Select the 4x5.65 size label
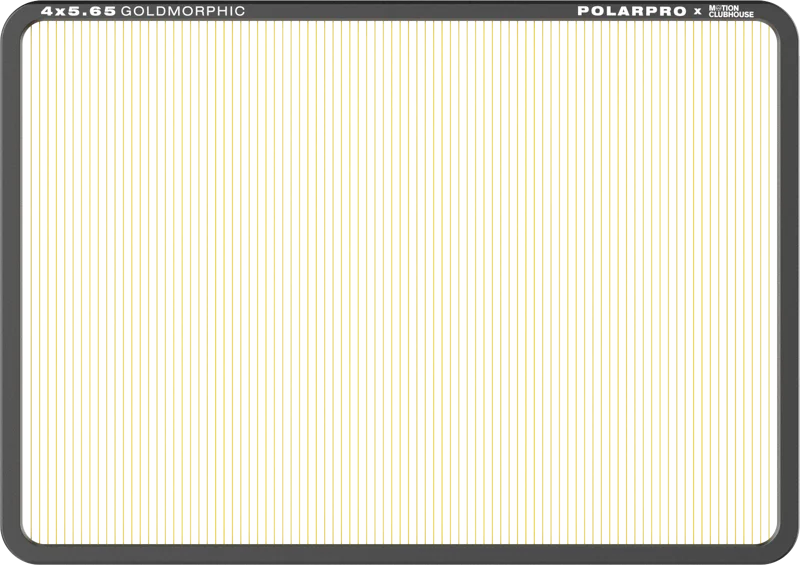 (x=79, y=11)
